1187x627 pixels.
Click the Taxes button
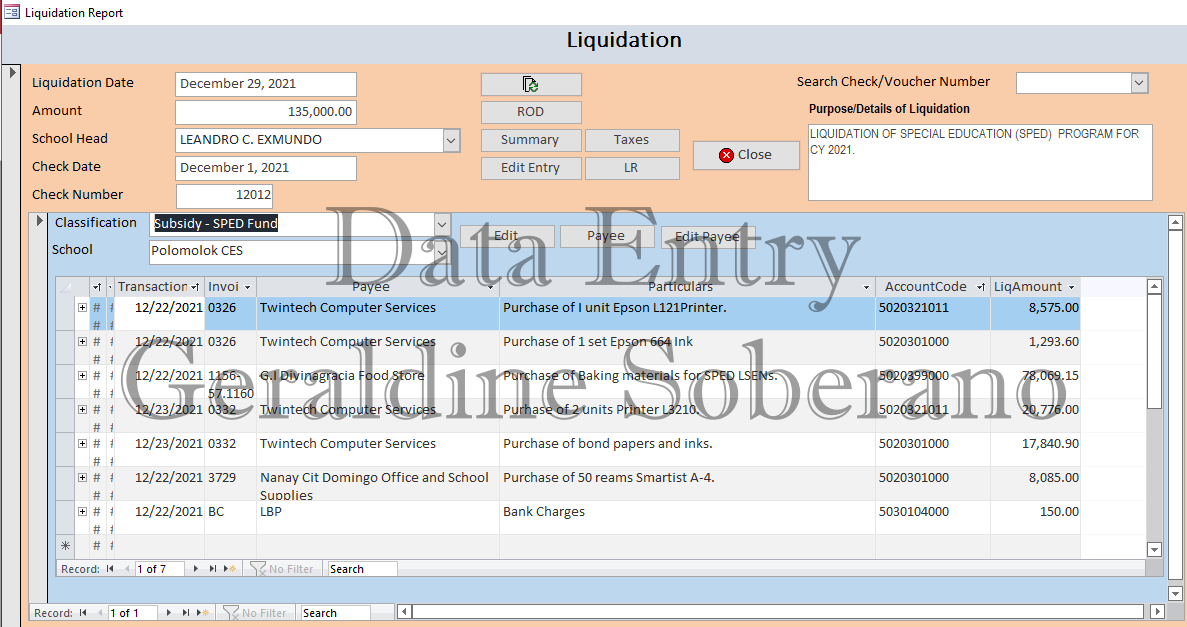[x=631, y=140]
